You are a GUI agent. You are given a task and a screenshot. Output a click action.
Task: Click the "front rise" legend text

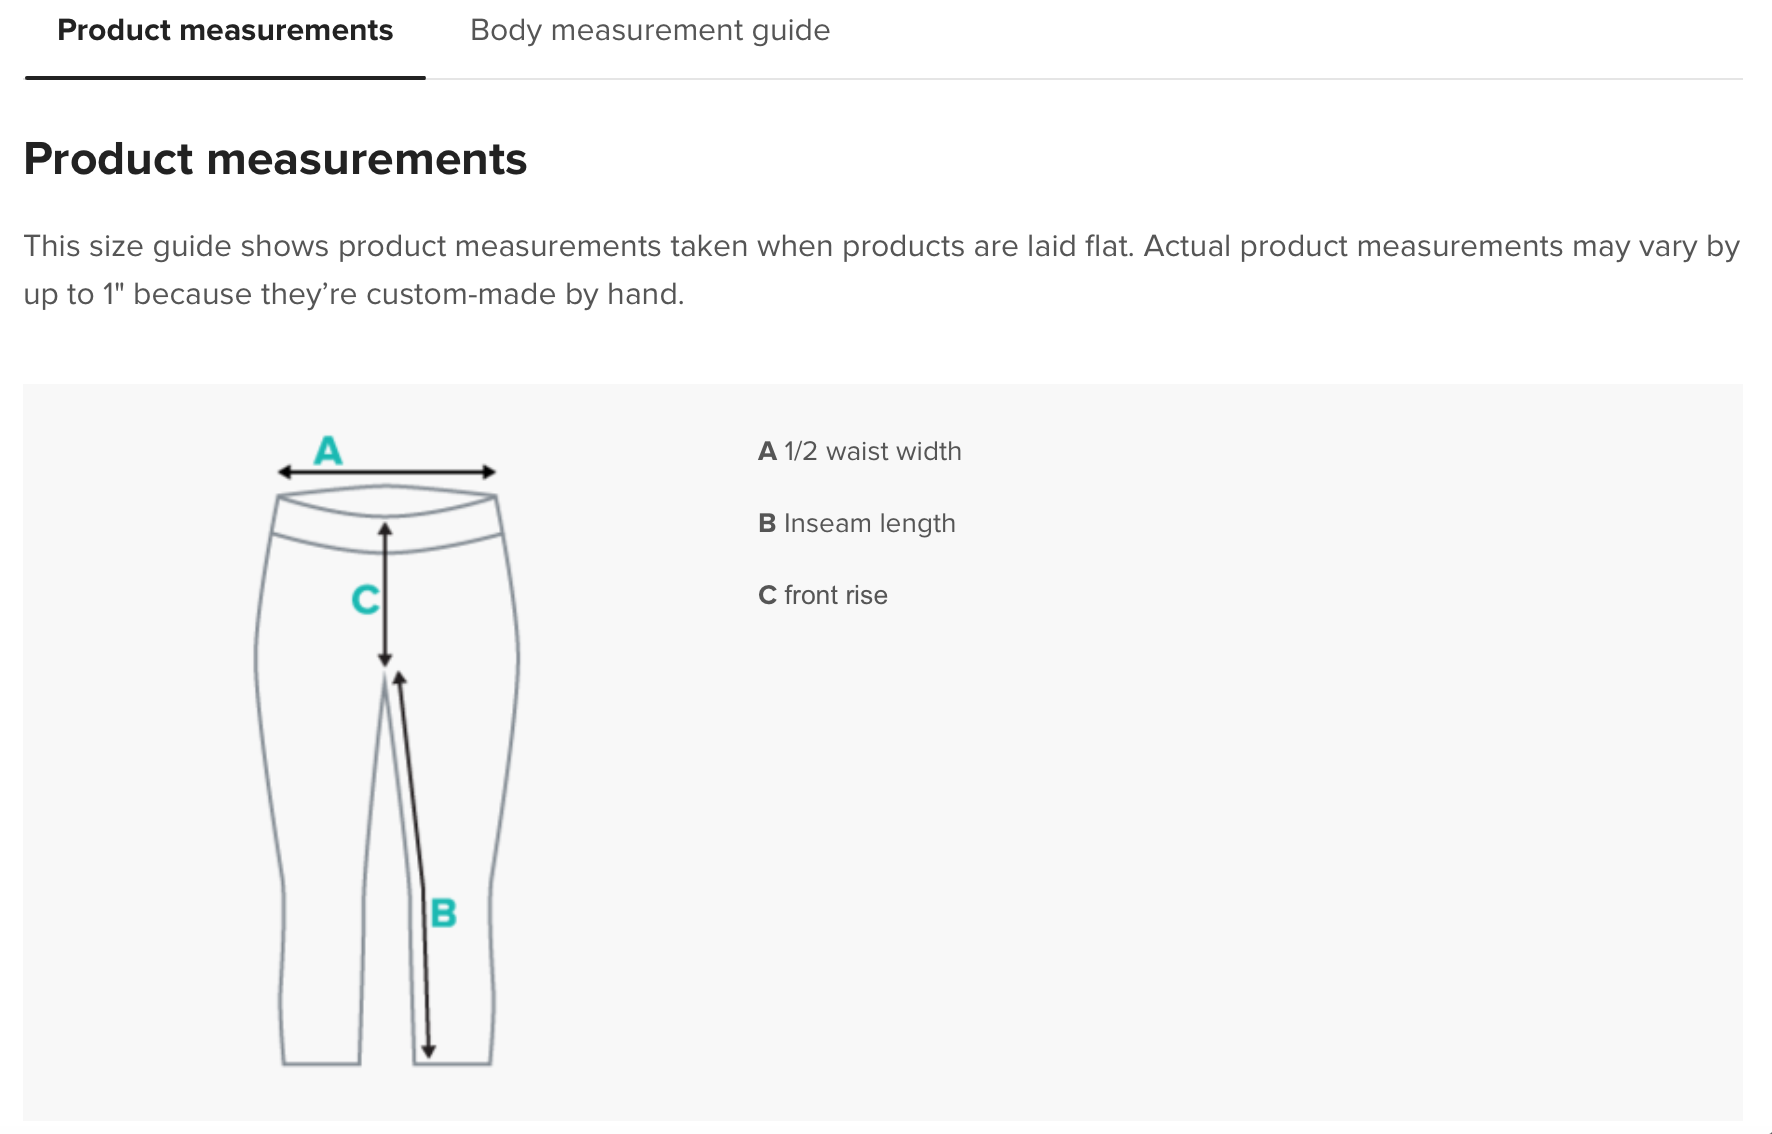pyautogui.click(x=835, y=596)
